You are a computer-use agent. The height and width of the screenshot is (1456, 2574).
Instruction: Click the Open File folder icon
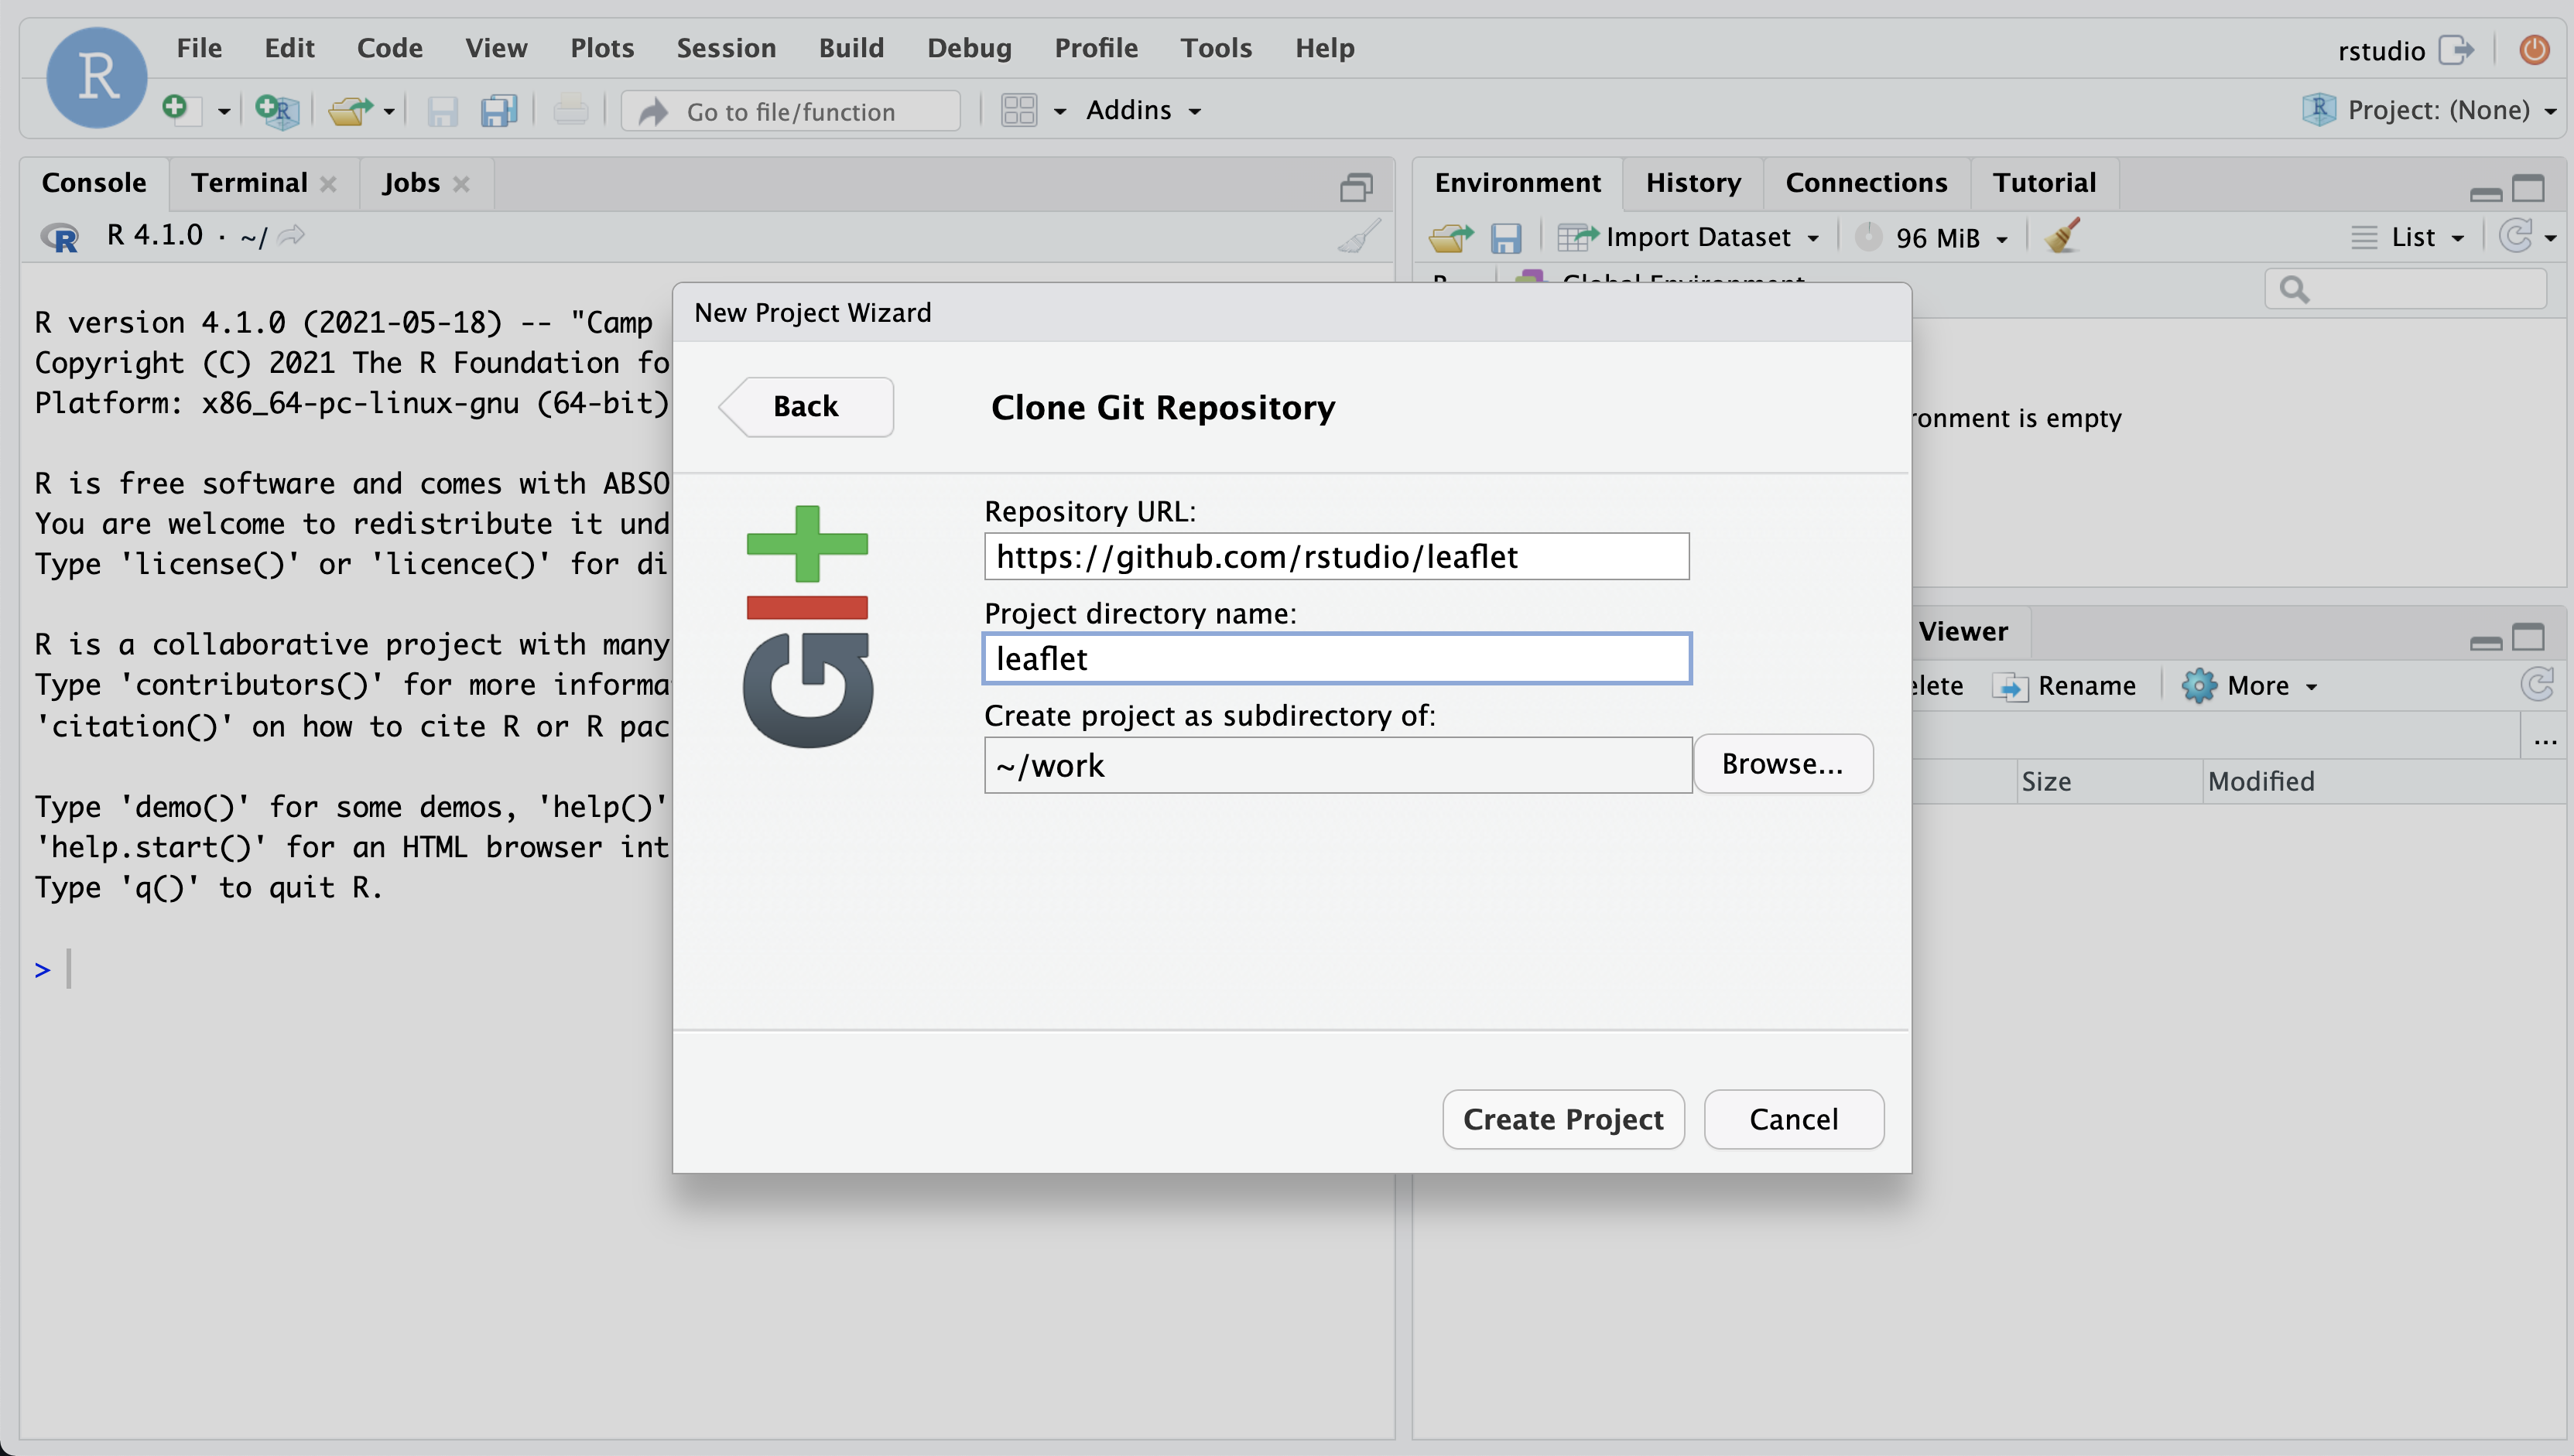tap(350, 110)
